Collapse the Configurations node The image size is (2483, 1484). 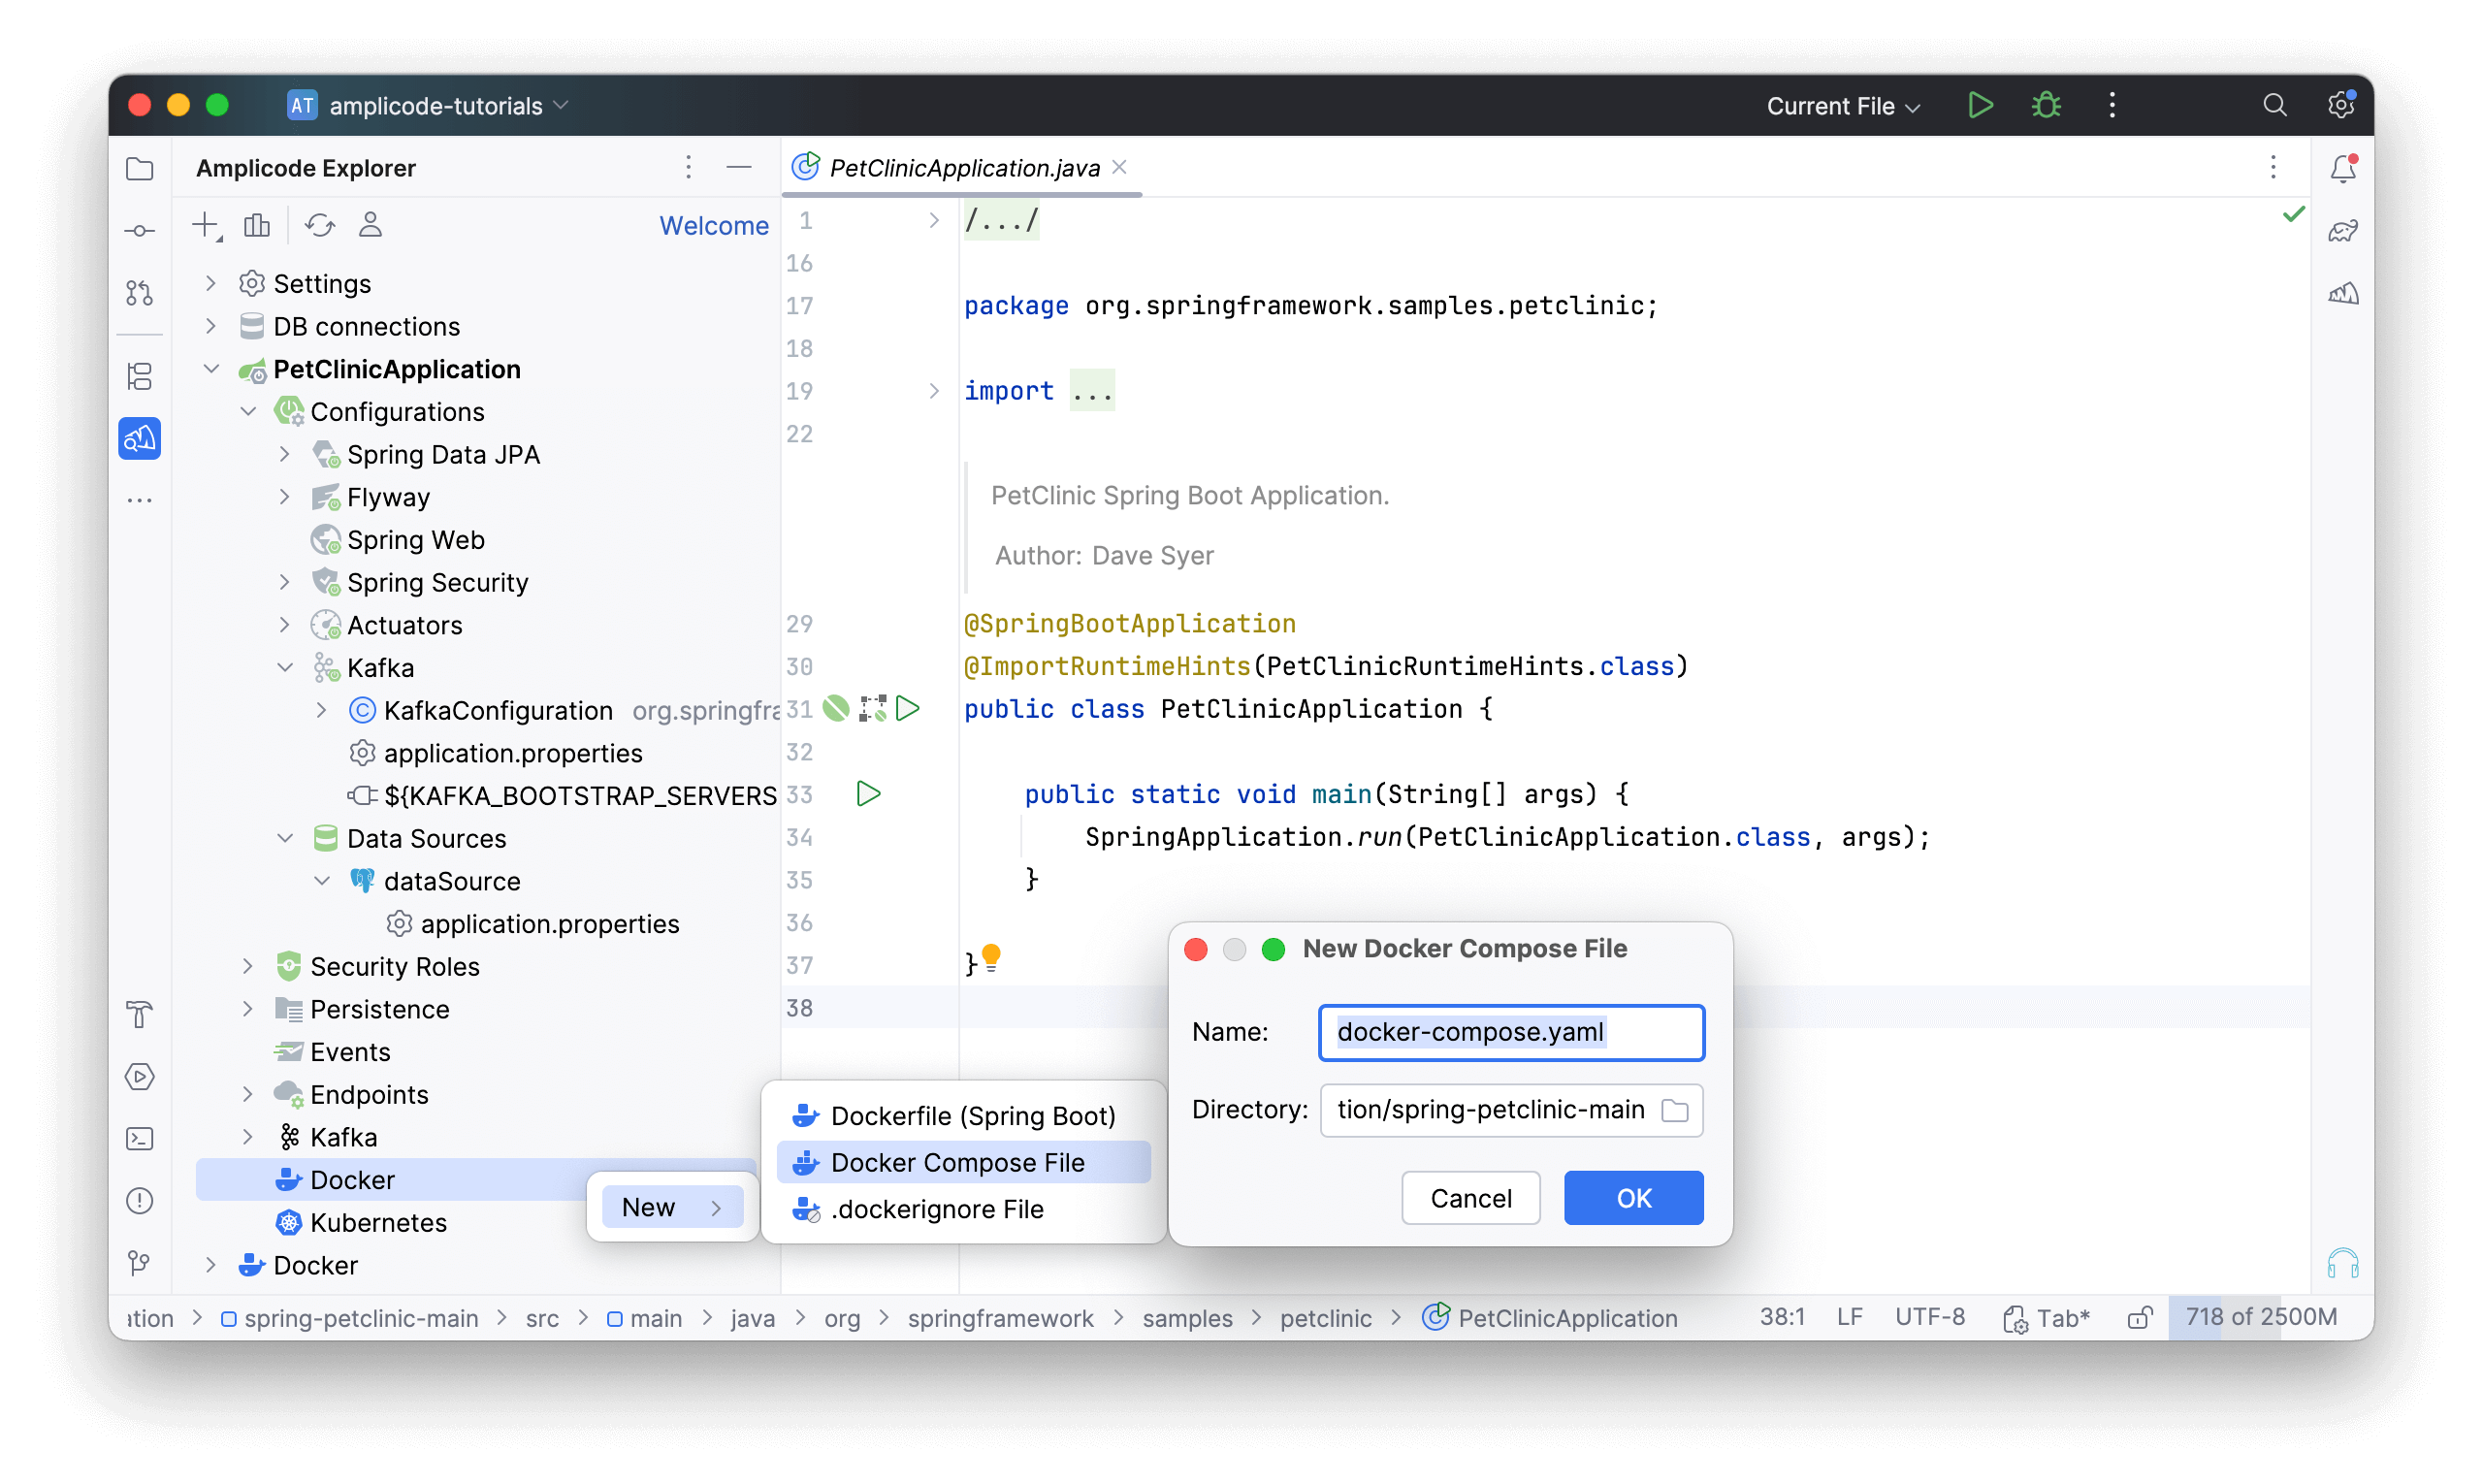point(248,412)
